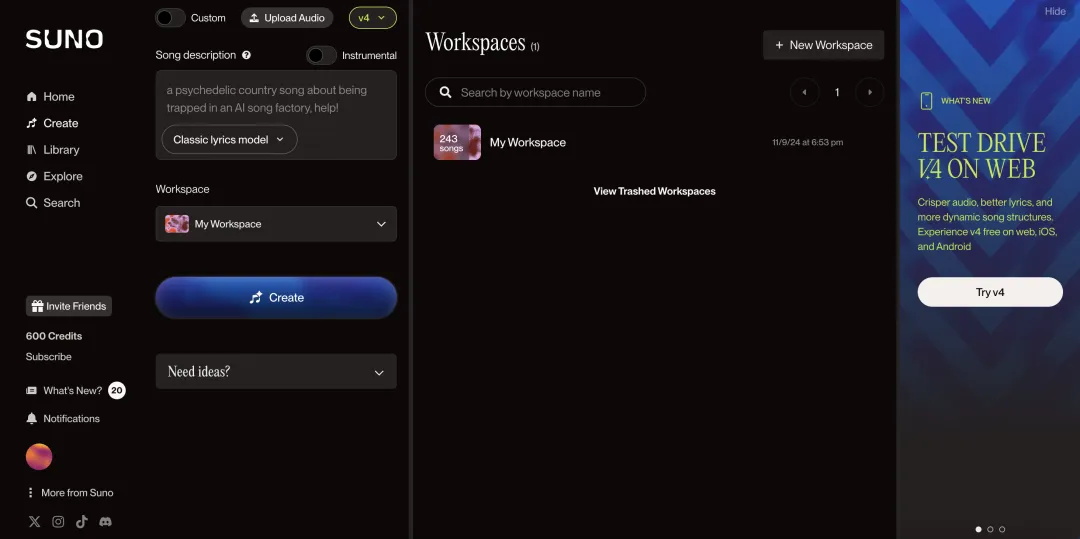Expand the Need ideas? section
The image size is (1080, 539).
coord(276,372)
